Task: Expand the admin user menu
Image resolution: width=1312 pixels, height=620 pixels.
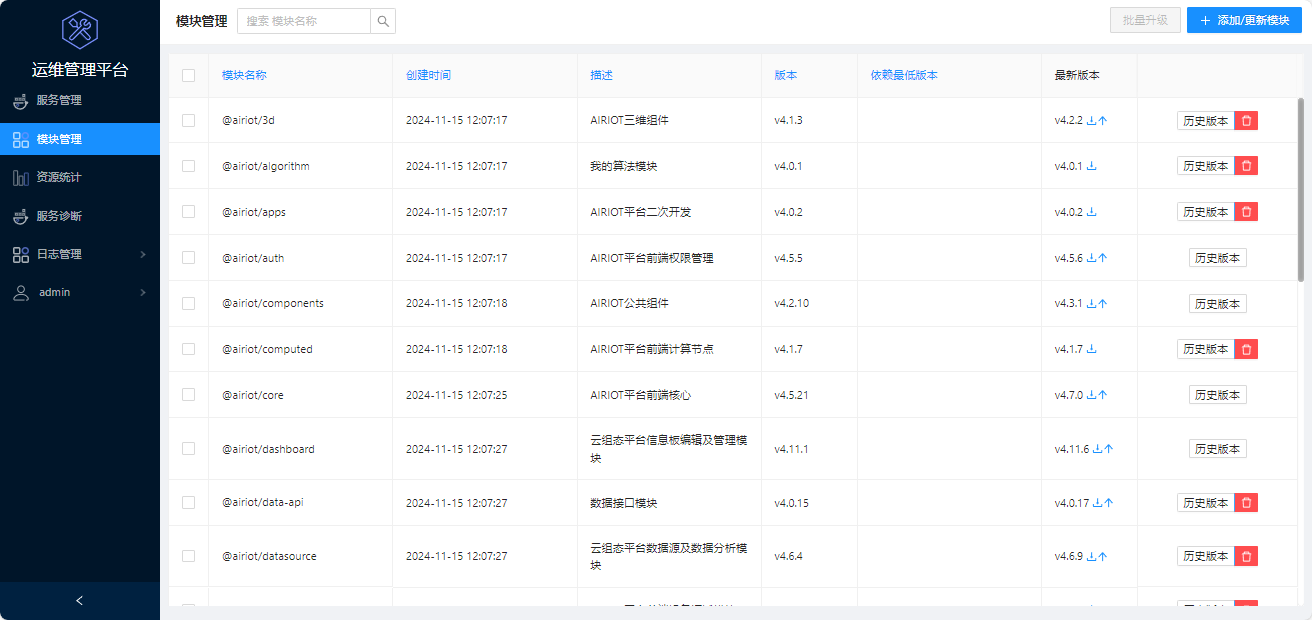Action: (80, 292)
